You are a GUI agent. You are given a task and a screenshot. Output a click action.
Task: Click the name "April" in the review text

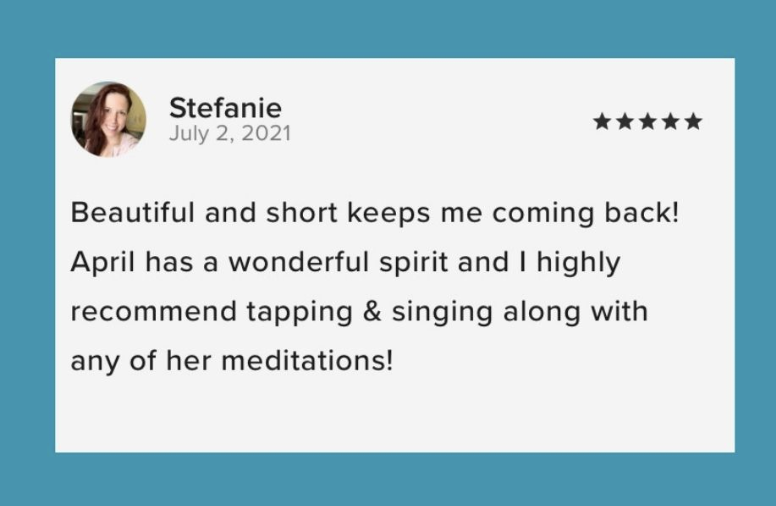[103, 262]
